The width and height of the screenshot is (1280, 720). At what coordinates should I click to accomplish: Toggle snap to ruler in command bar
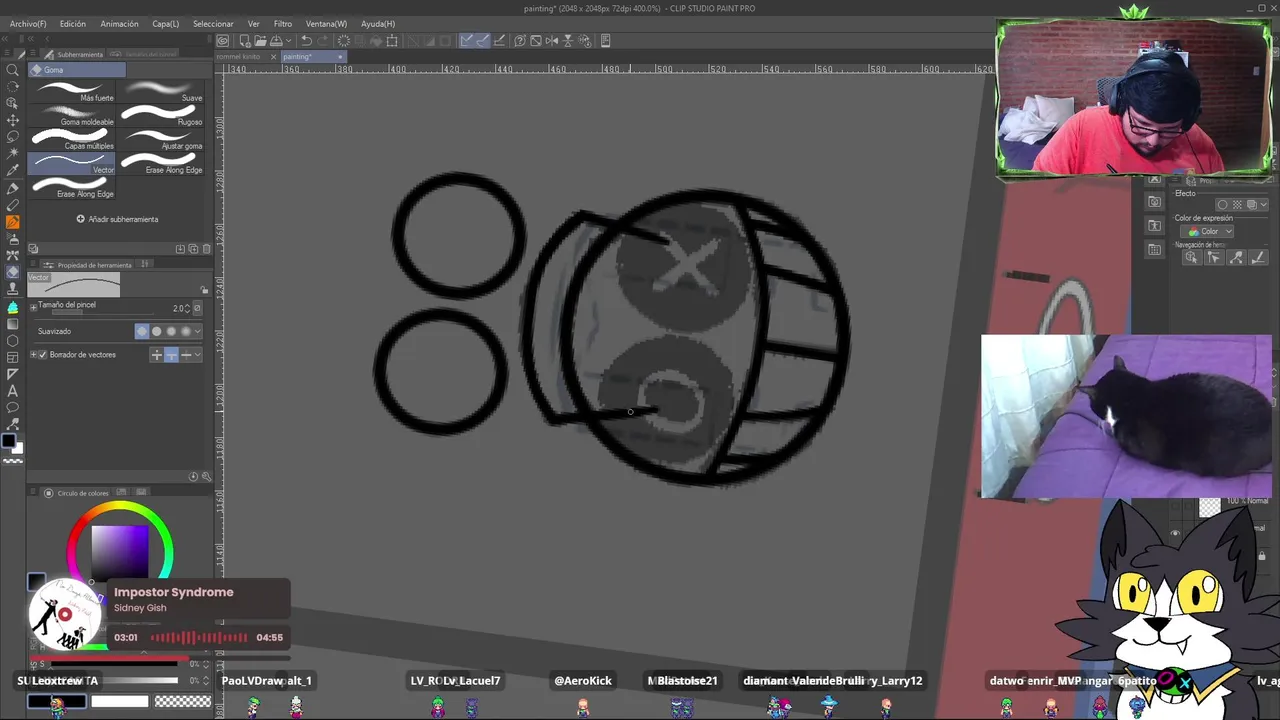pyautogui.click(x=467, y=41)
